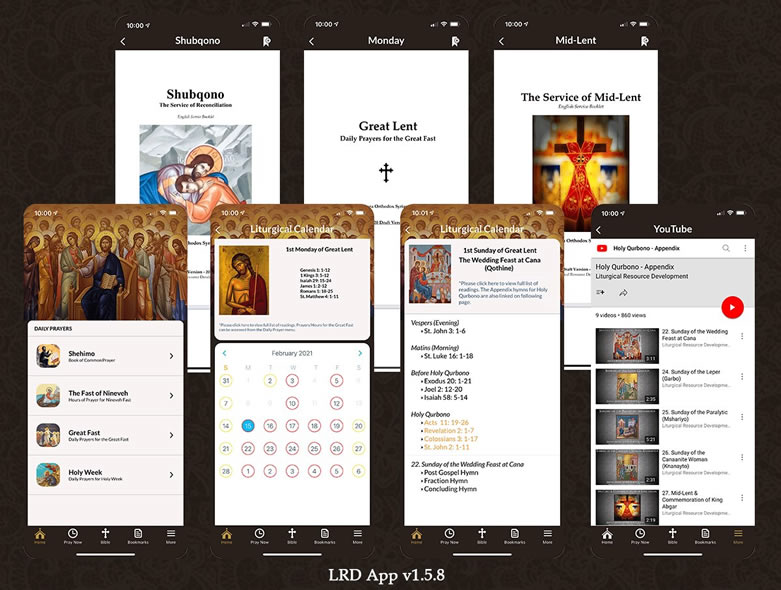781x590 pixels.
Task: Open YouTube header three-dot menu
Action: (x=745, y=248)
